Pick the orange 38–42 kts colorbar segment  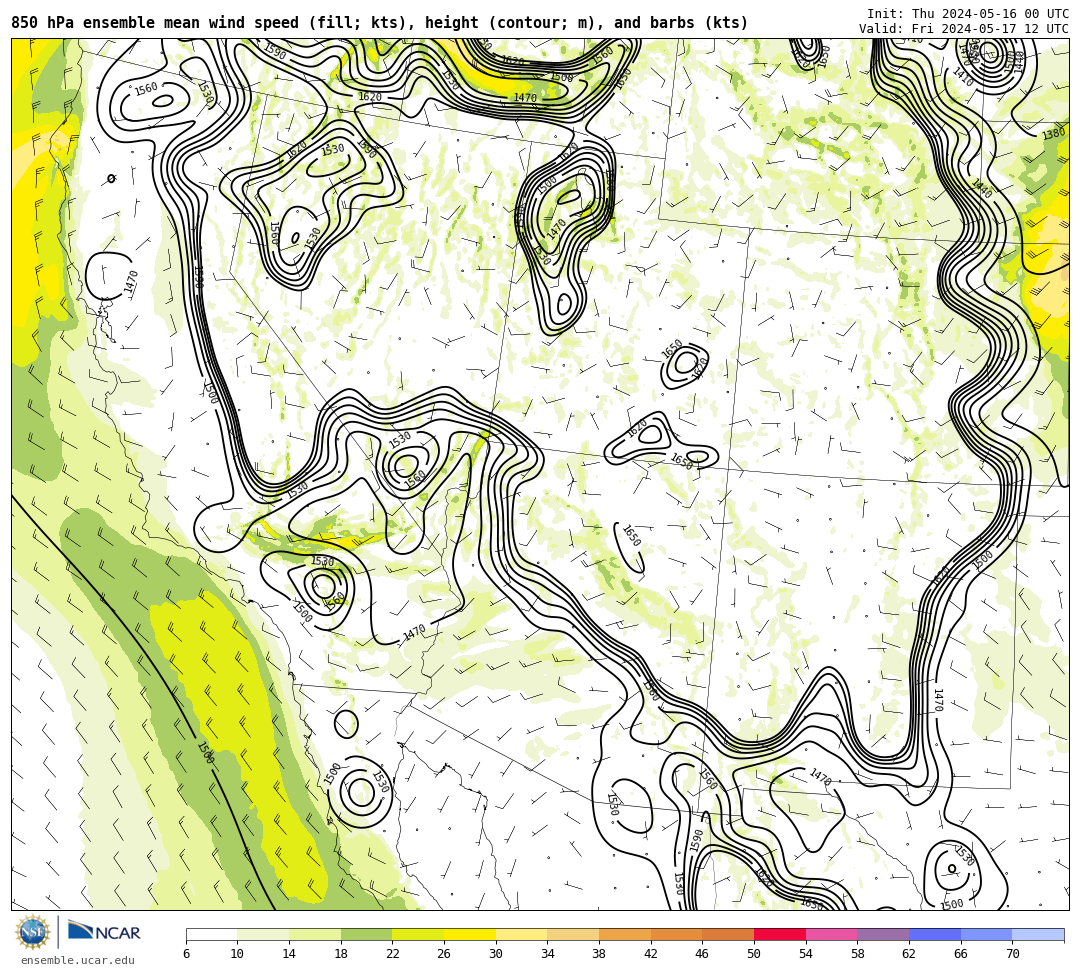(x=625, y=934)
